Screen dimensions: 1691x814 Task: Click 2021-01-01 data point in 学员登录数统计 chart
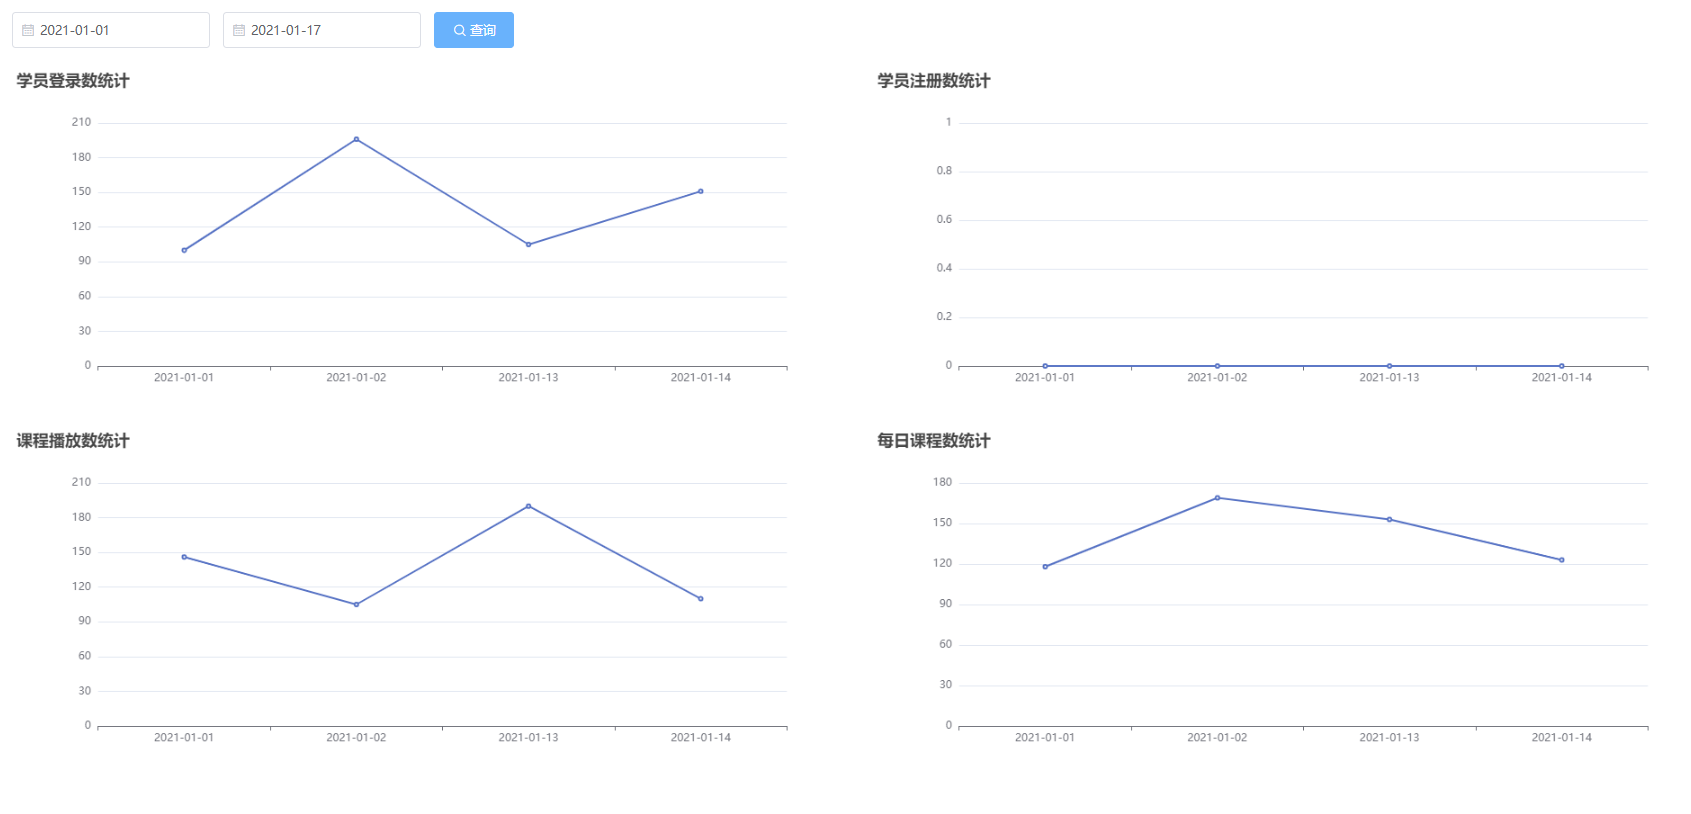184,250
